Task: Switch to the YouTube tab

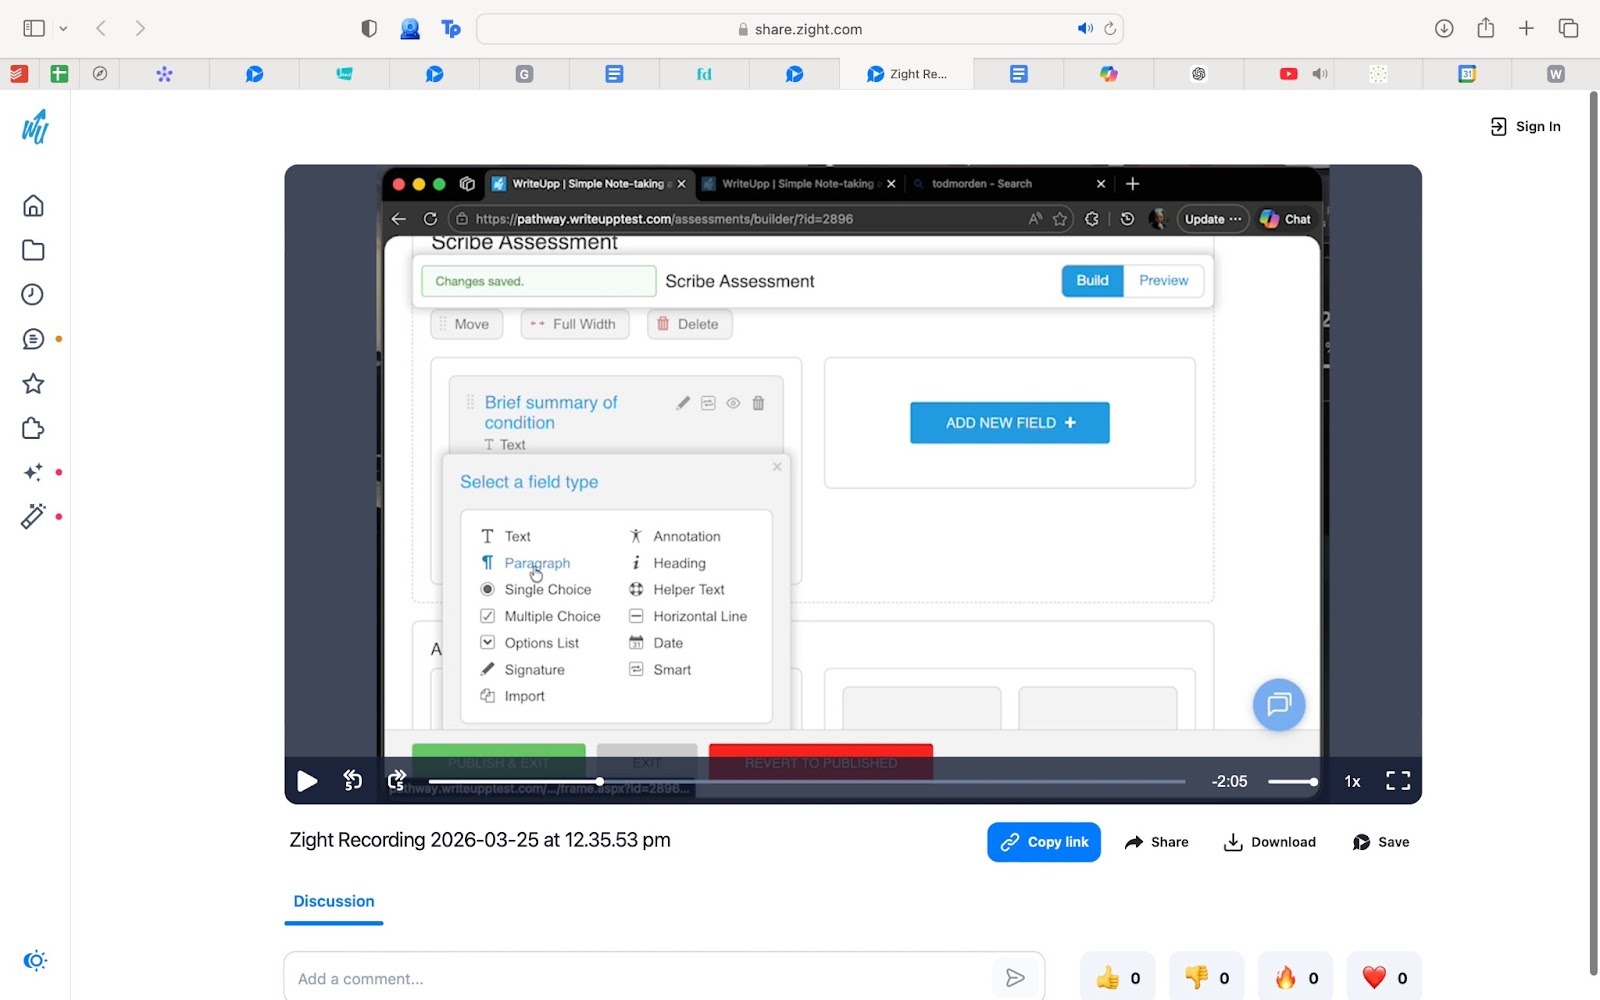Action: [x=1288, y=74]
